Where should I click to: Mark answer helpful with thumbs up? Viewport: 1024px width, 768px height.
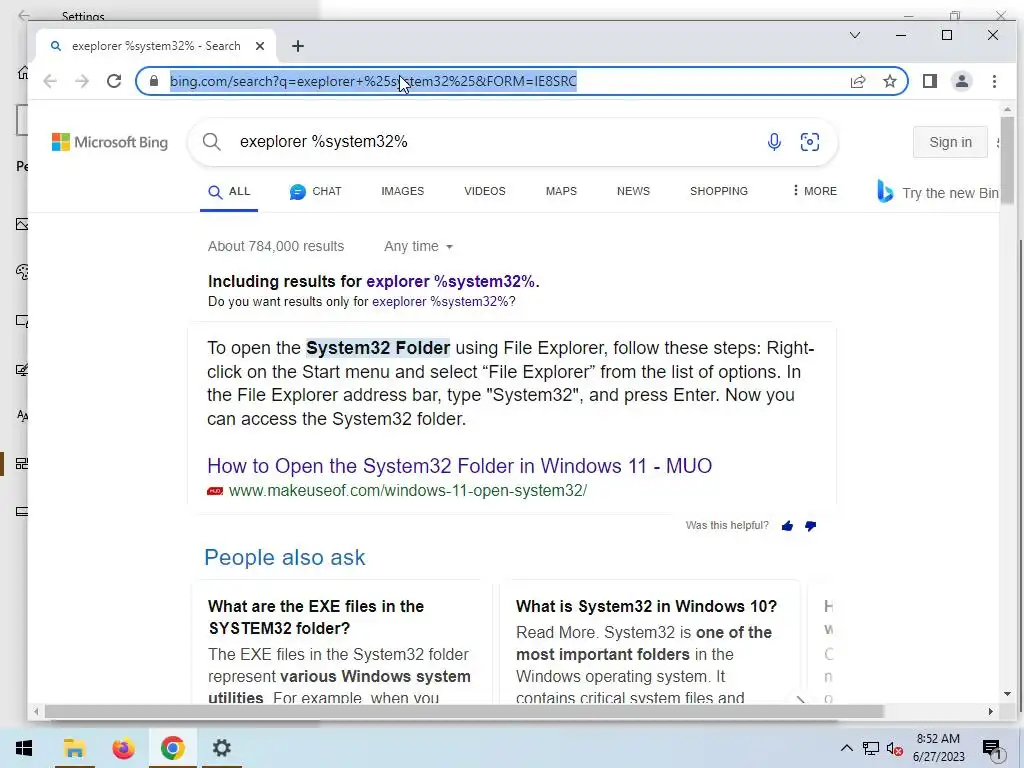(x=787, y=526)
